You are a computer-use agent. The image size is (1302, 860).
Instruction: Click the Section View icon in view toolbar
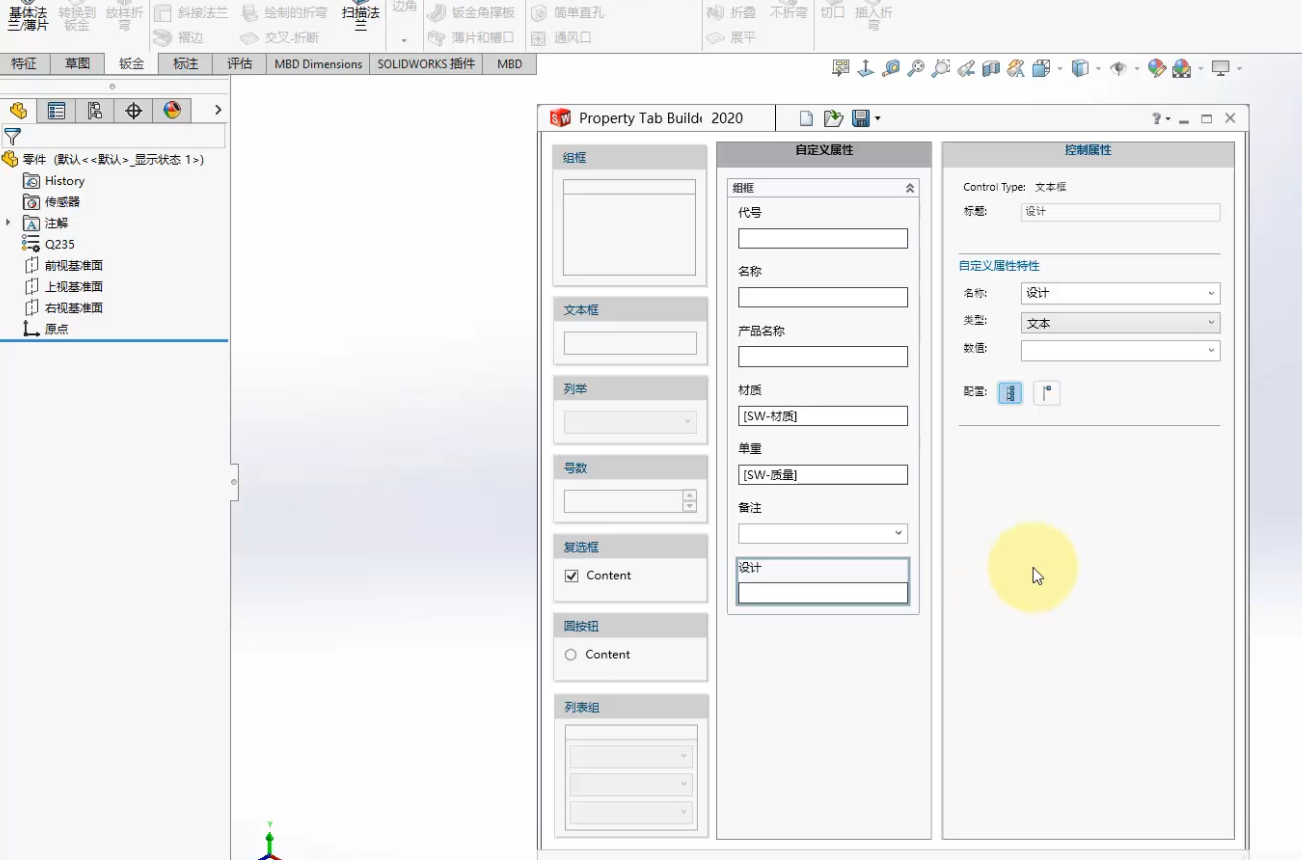[991, 69]
